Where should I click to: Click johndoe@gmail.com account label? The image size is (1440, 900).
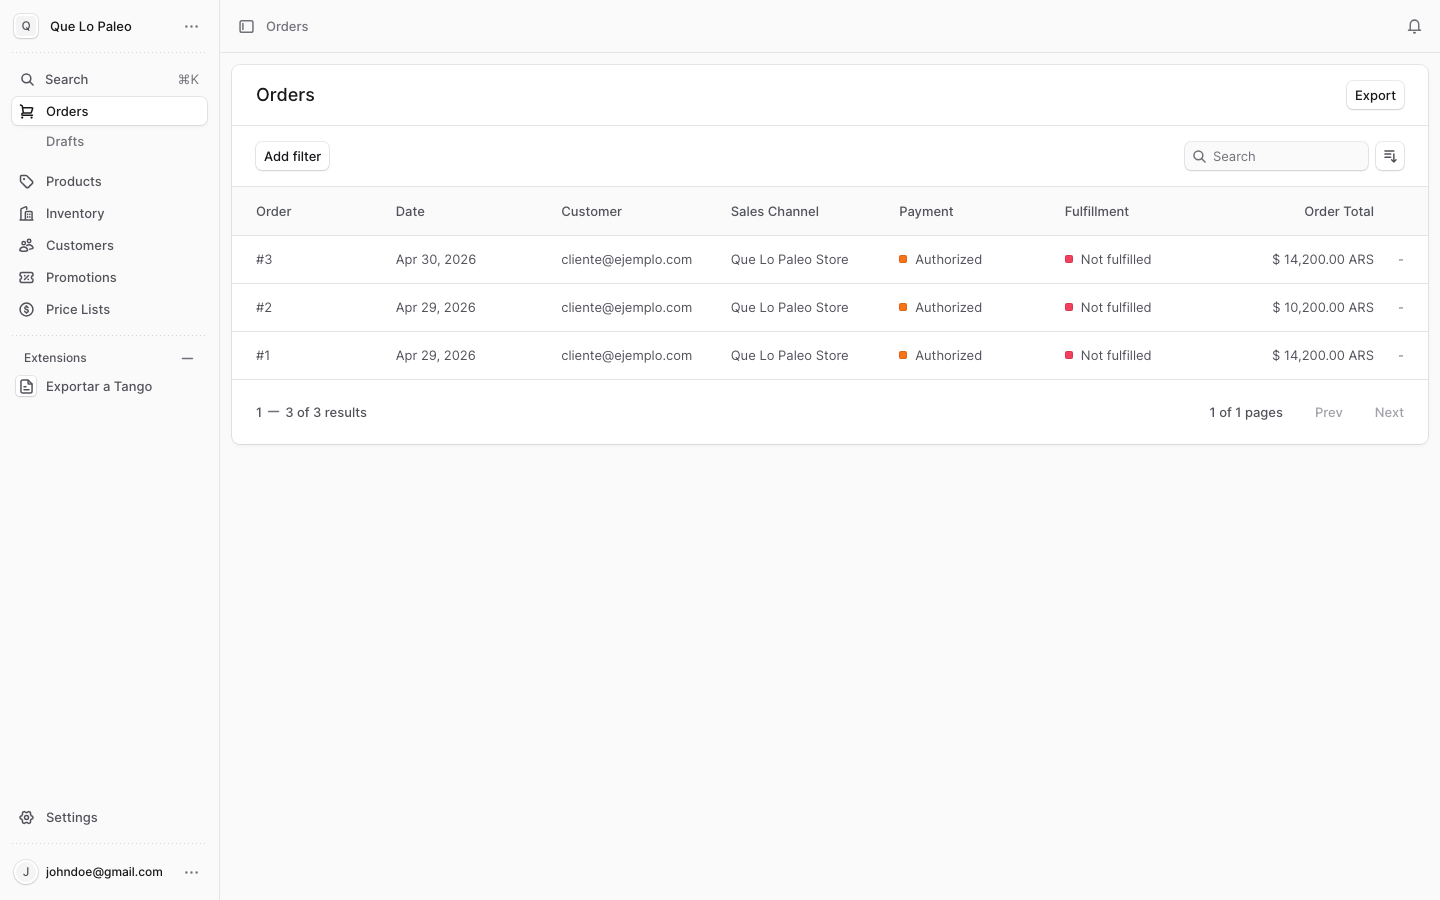(104, 872)
